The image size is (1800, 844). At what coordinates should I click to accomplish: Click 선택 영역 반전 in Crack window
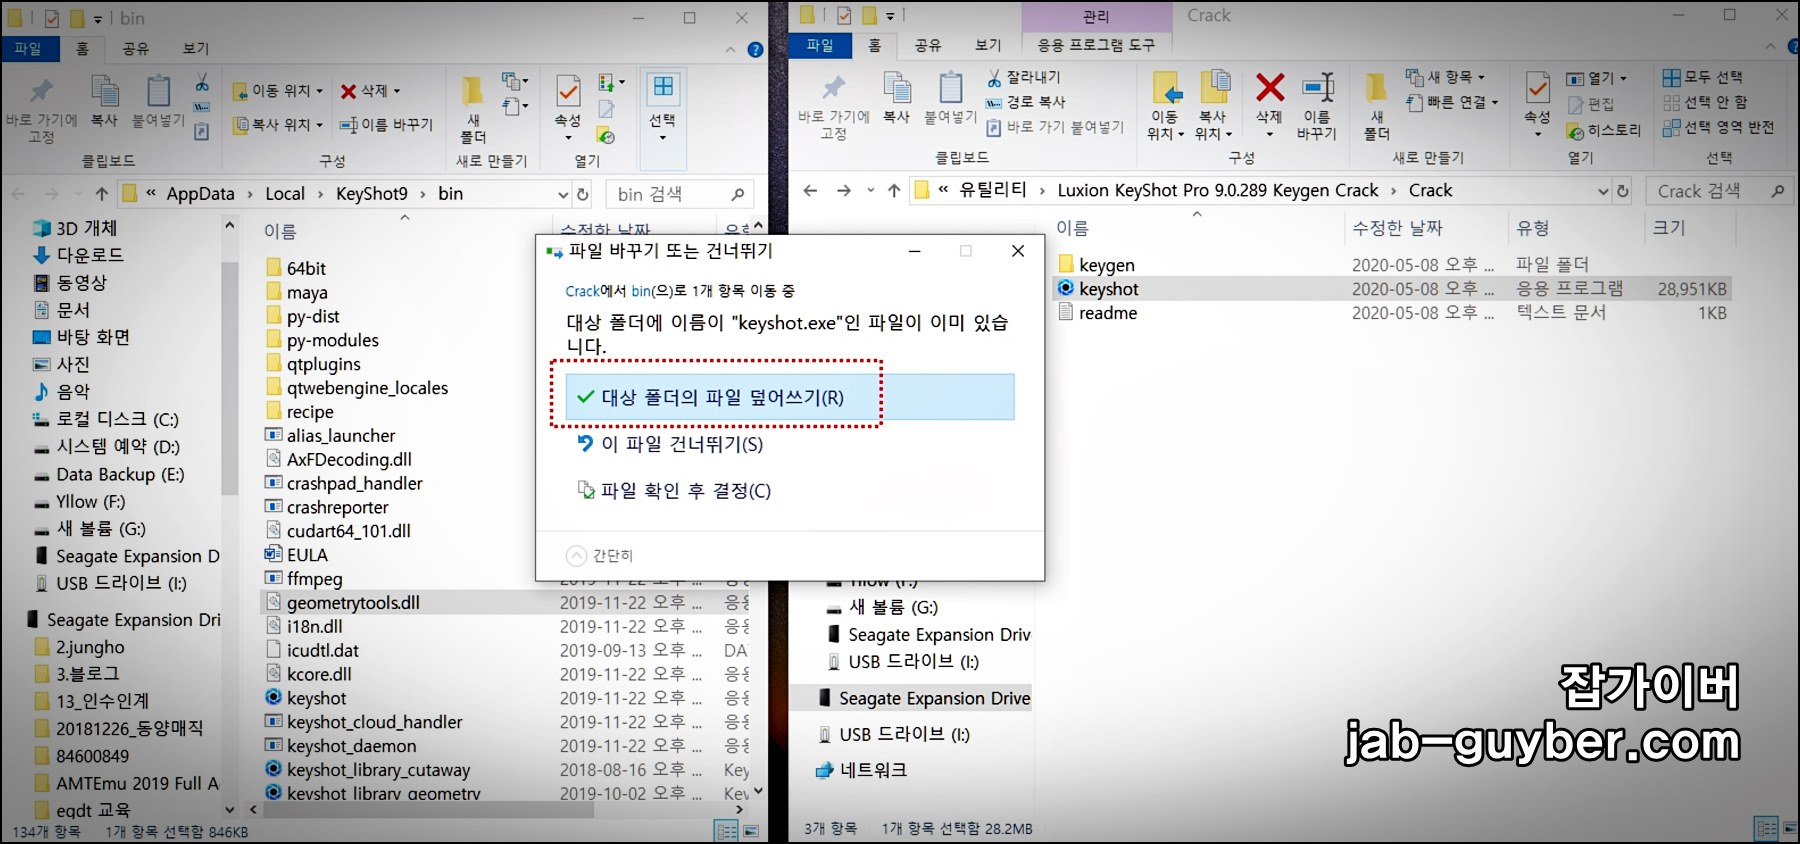point(1718,127)
